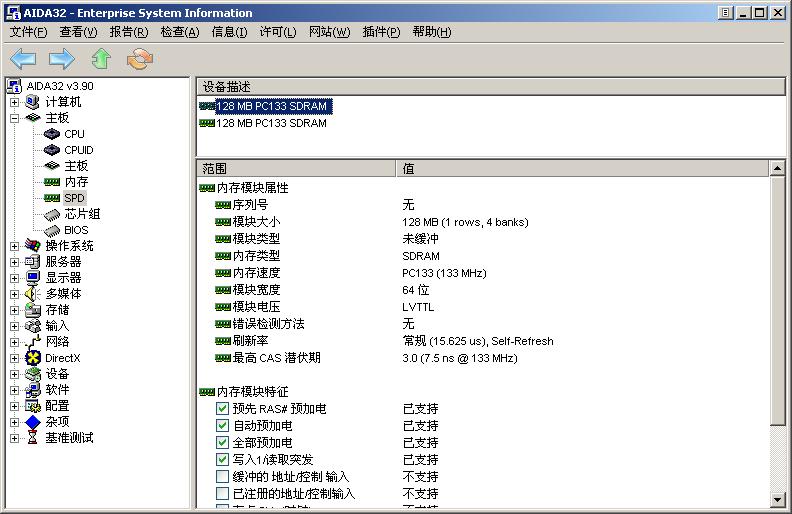
Task: Open the 报告(R) menu
Action: click(129, 32)
